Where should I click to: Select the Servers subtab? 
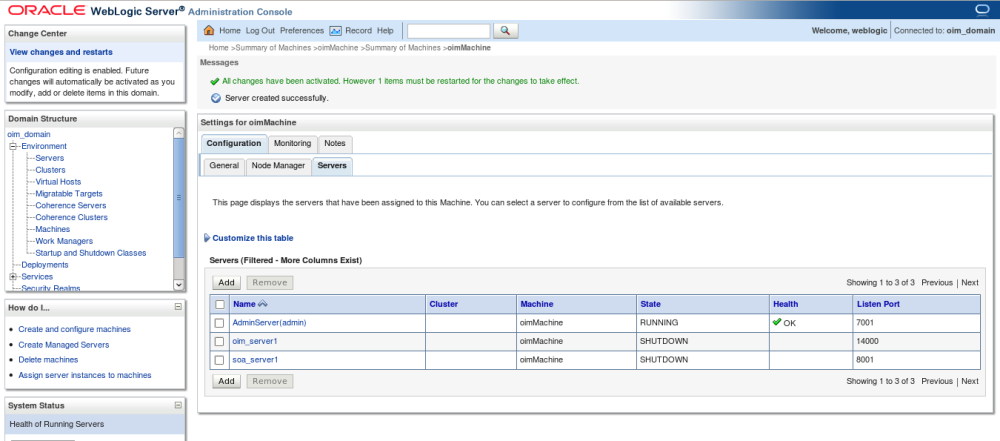tap(332, 165)
